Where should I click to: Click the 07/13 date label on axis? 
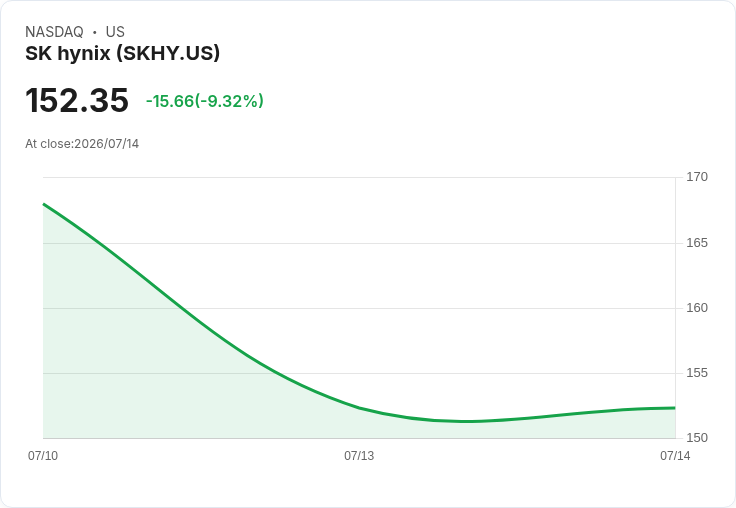(x=359, y=456)
